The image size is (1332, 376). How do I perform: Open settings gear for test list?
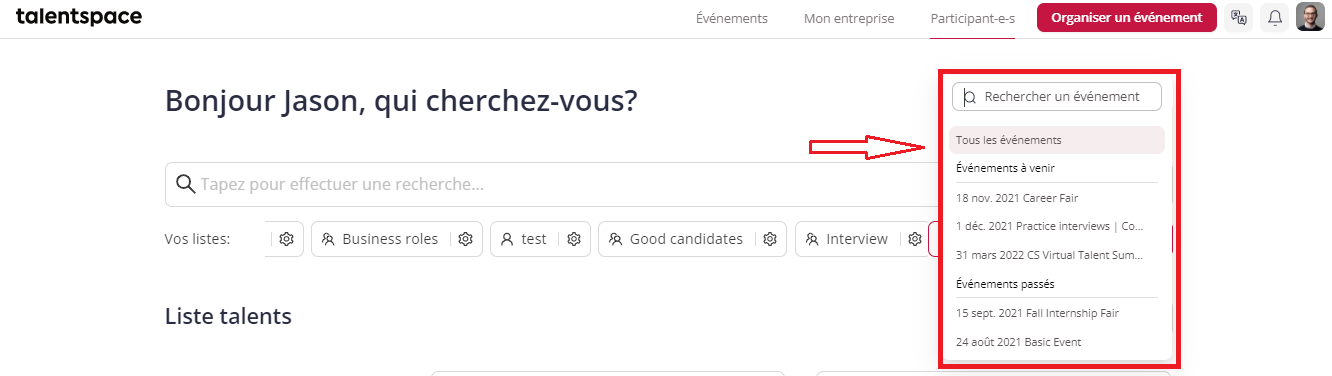[574, 239]
